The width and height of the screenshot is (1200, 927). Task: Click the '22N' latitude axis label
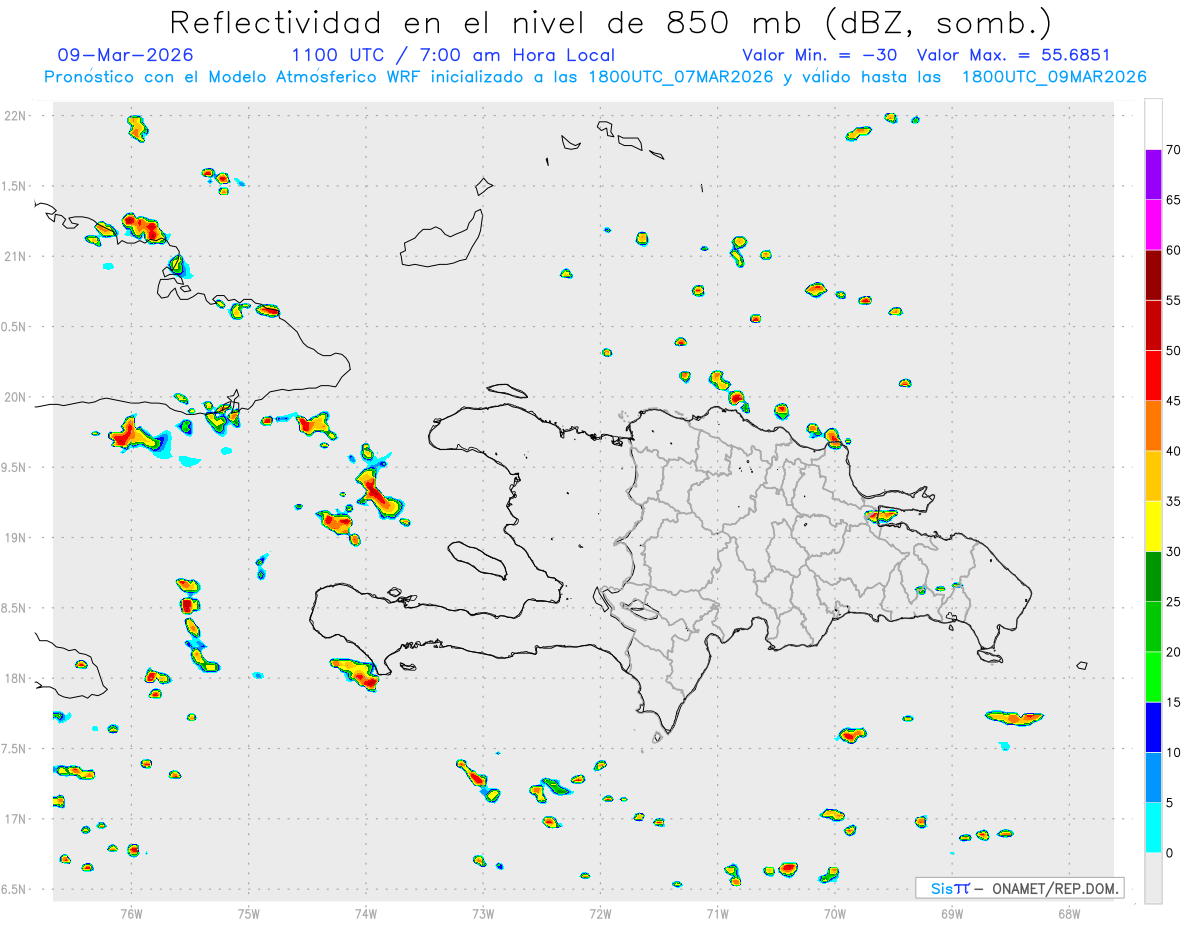(x=14, y=116)
